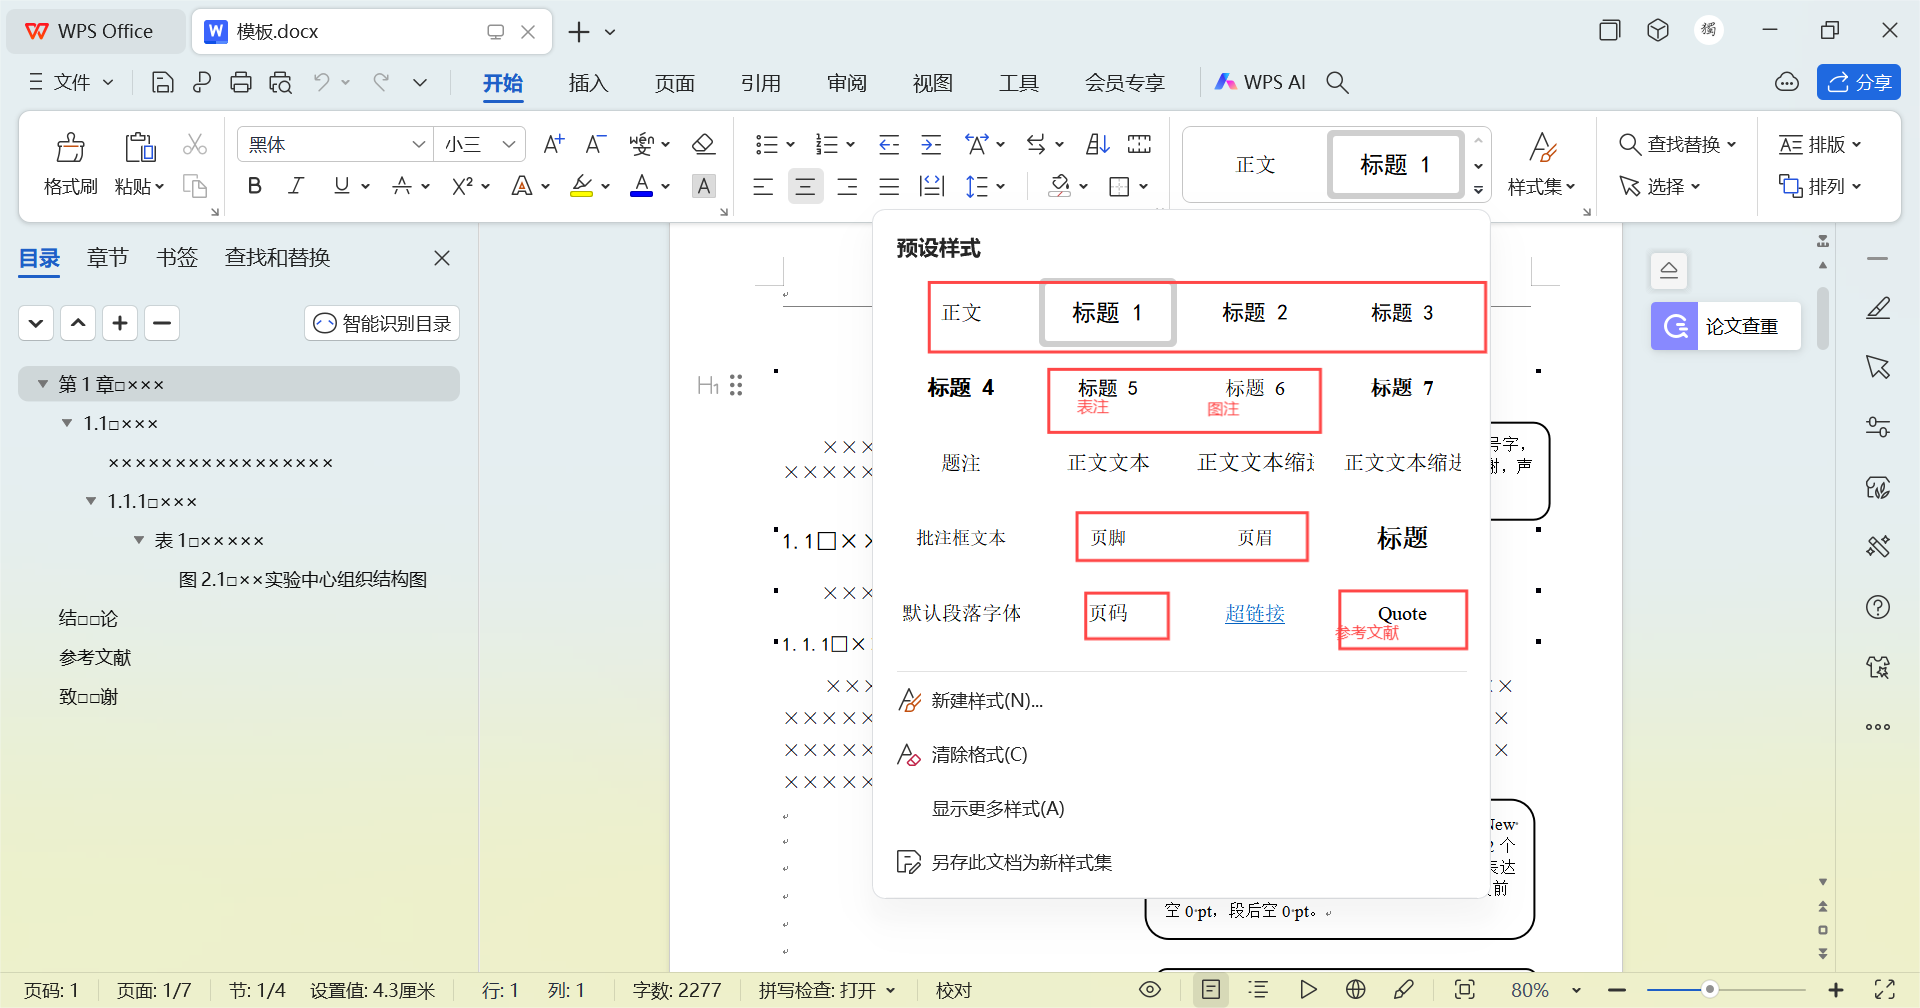Open the 查找替换 dropdown
The width and height of the screenshot is (1920, 1008).
pyautogui.click(x=1677, y=145)
